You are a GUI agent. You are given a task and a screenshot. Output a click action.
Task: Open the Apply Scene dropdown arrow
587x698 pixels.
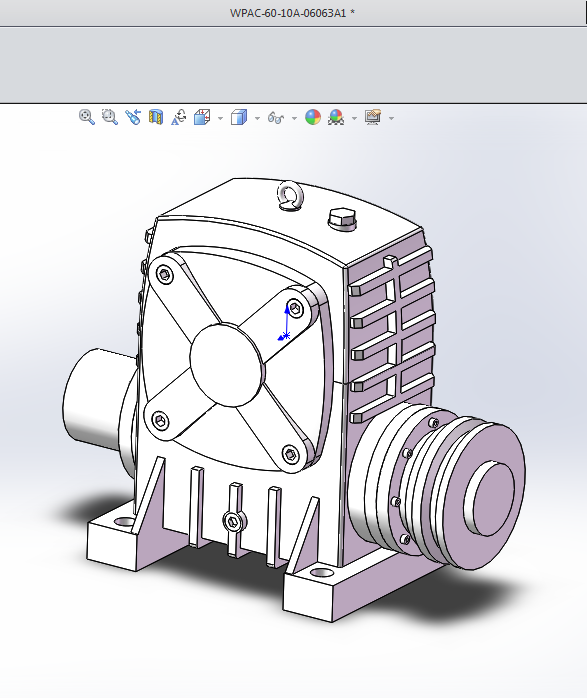354,118
